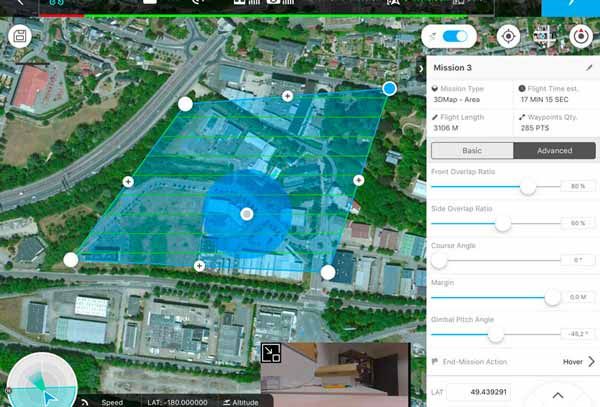Viewport: 600px width, 407px height.
Task: Click the plus handle on the left polygon edge
Action: click(127, 181)
